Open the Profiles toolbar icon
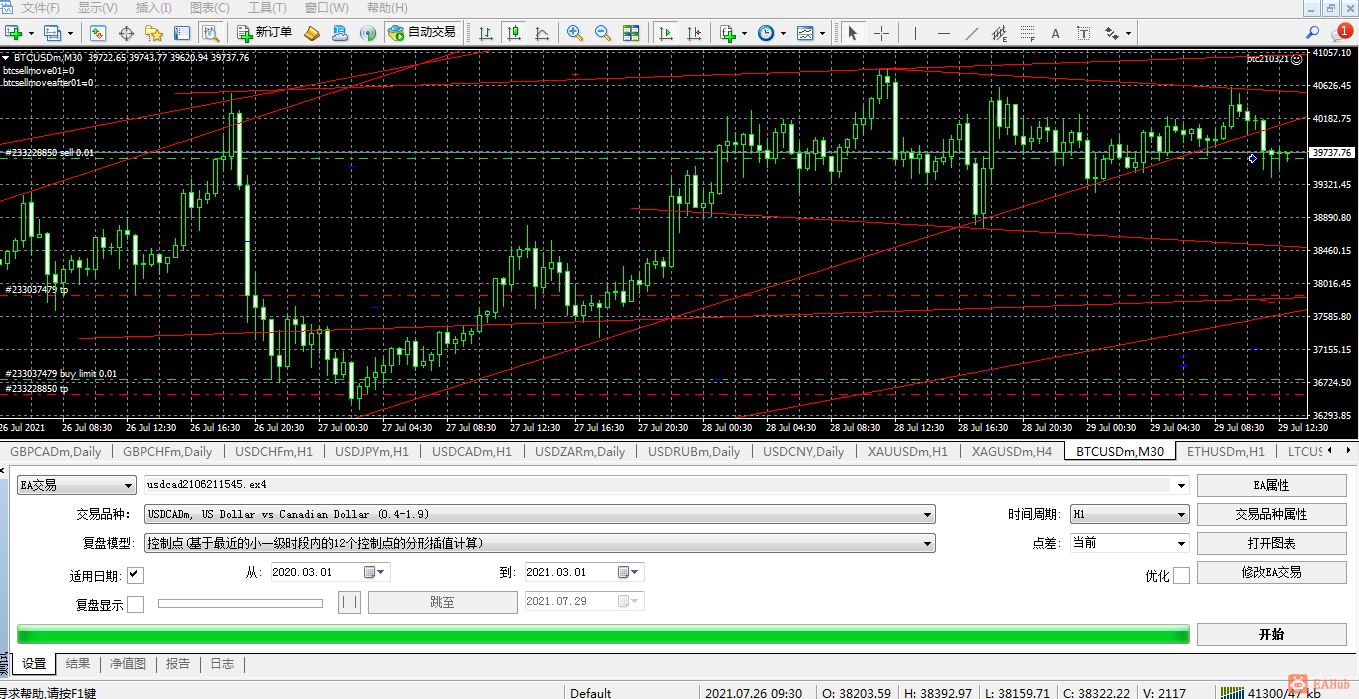Viewport: 1359px width, 699px height. pos(50,33)
